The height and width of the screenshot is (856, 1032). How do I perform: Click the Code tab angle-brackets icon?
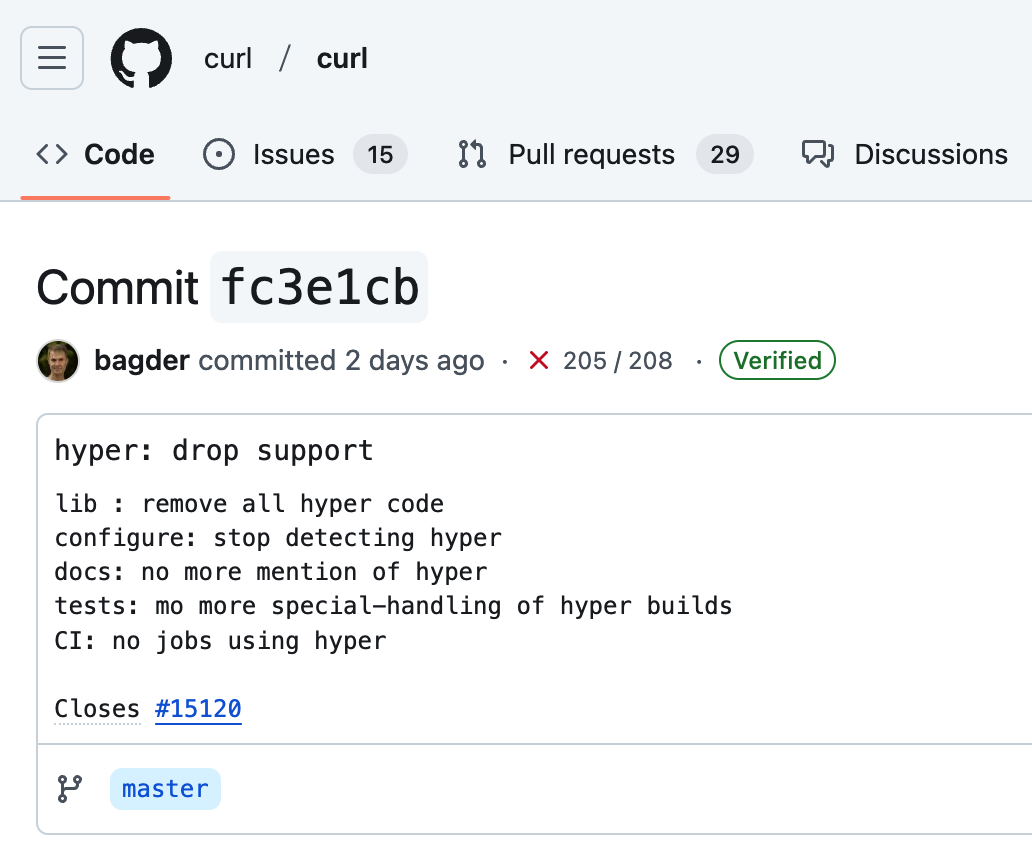click(52, 154)
